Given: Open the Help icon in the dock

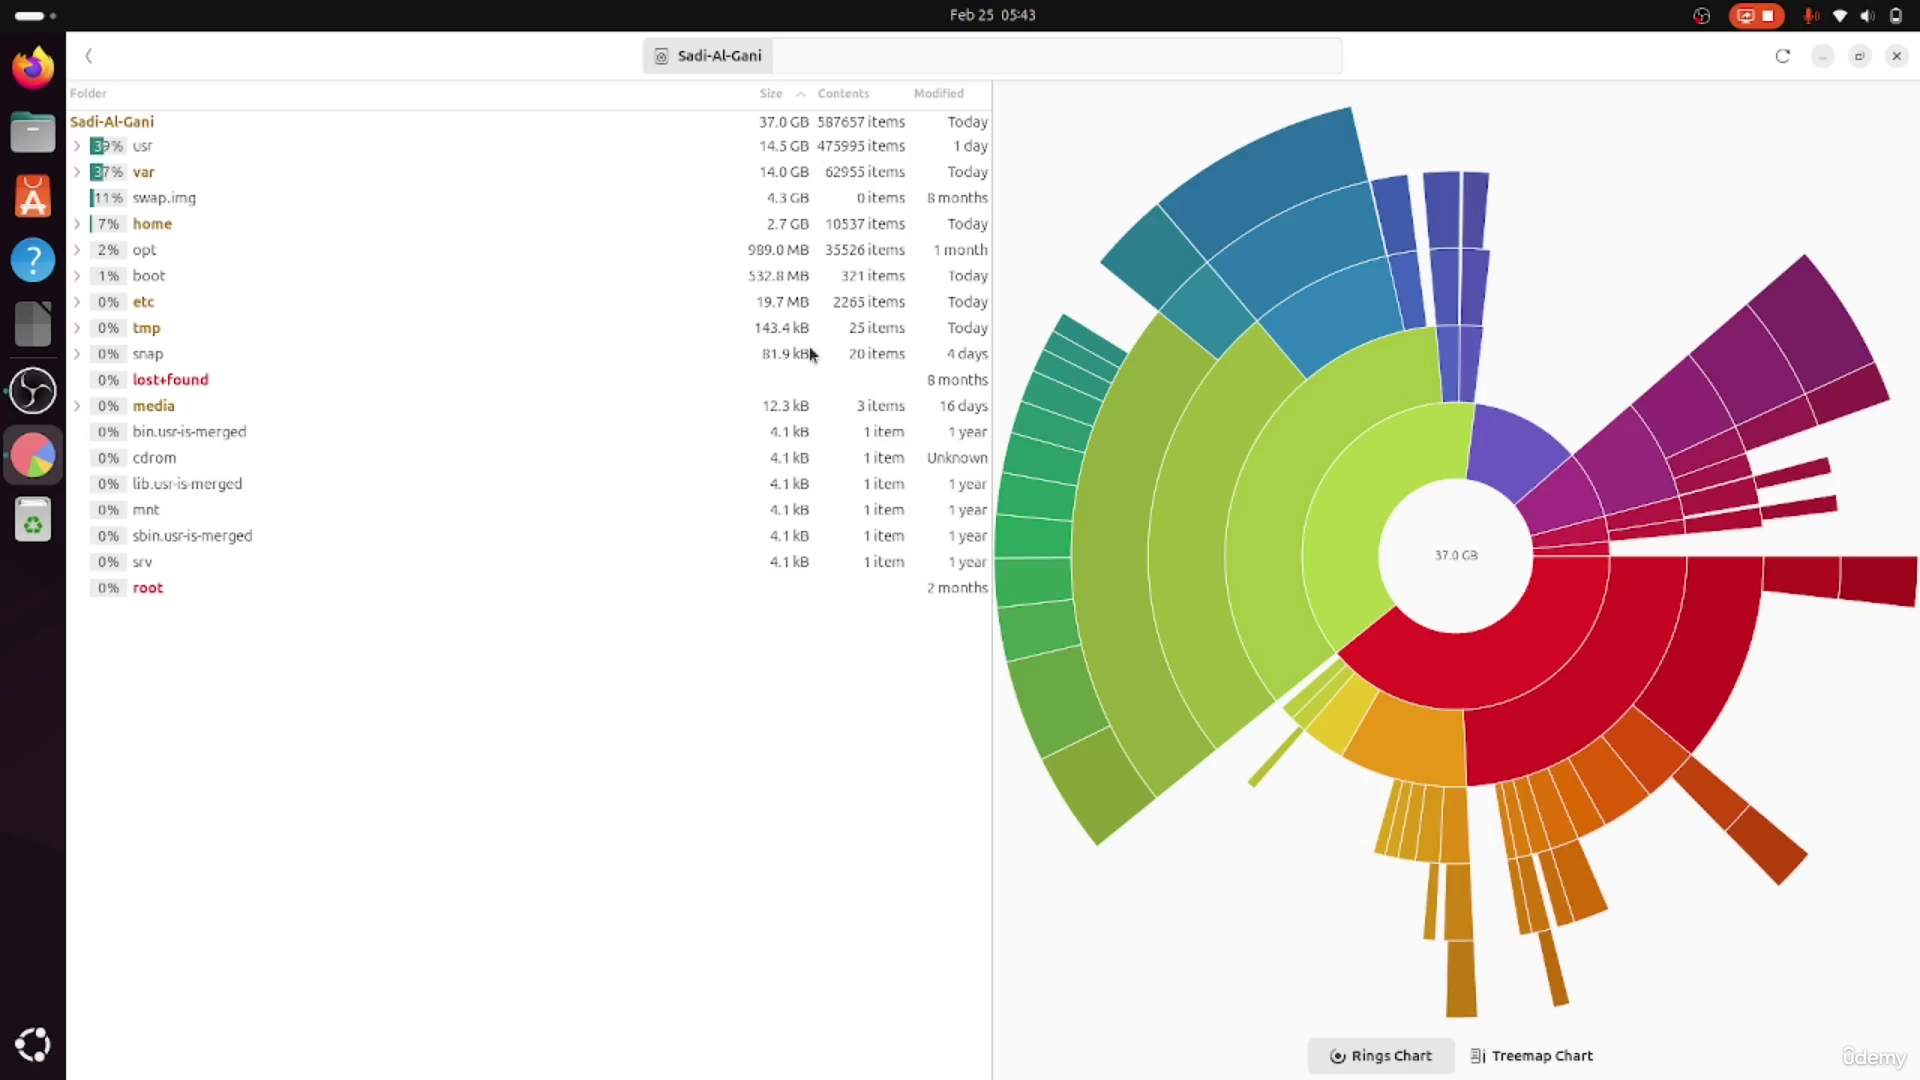Looking at the screenshot, I should (x=33, y=260).
